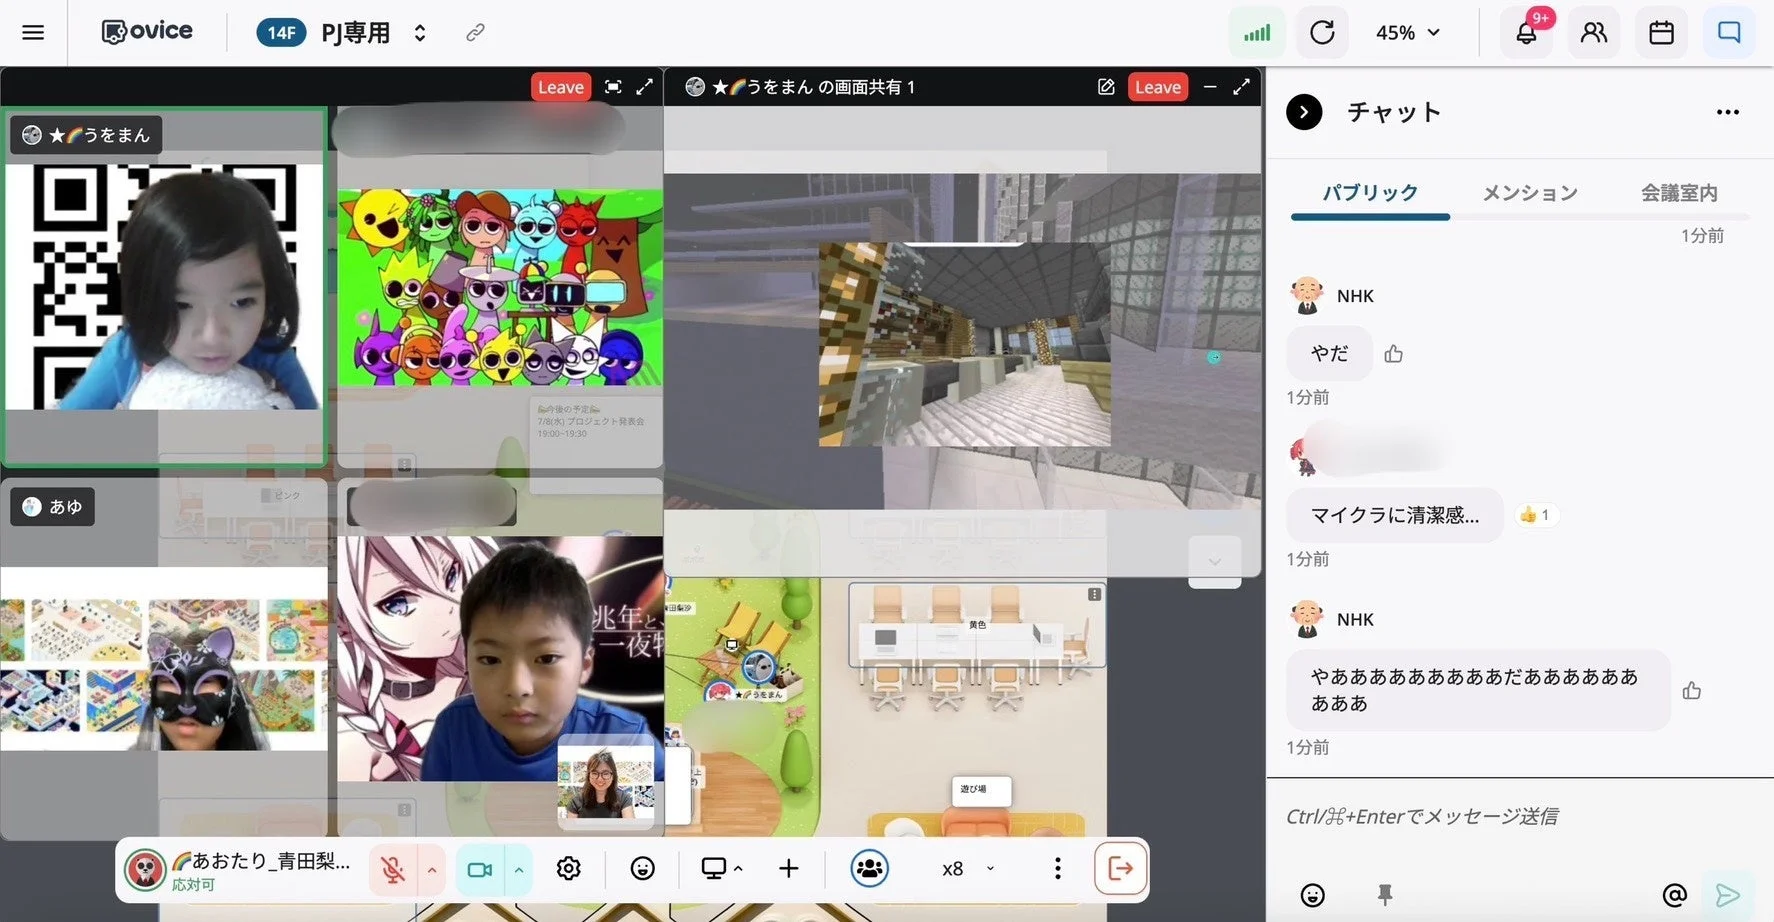Select あゆ video tile
The height and width of the screenshot is (922, 1774).
[164, 658]
